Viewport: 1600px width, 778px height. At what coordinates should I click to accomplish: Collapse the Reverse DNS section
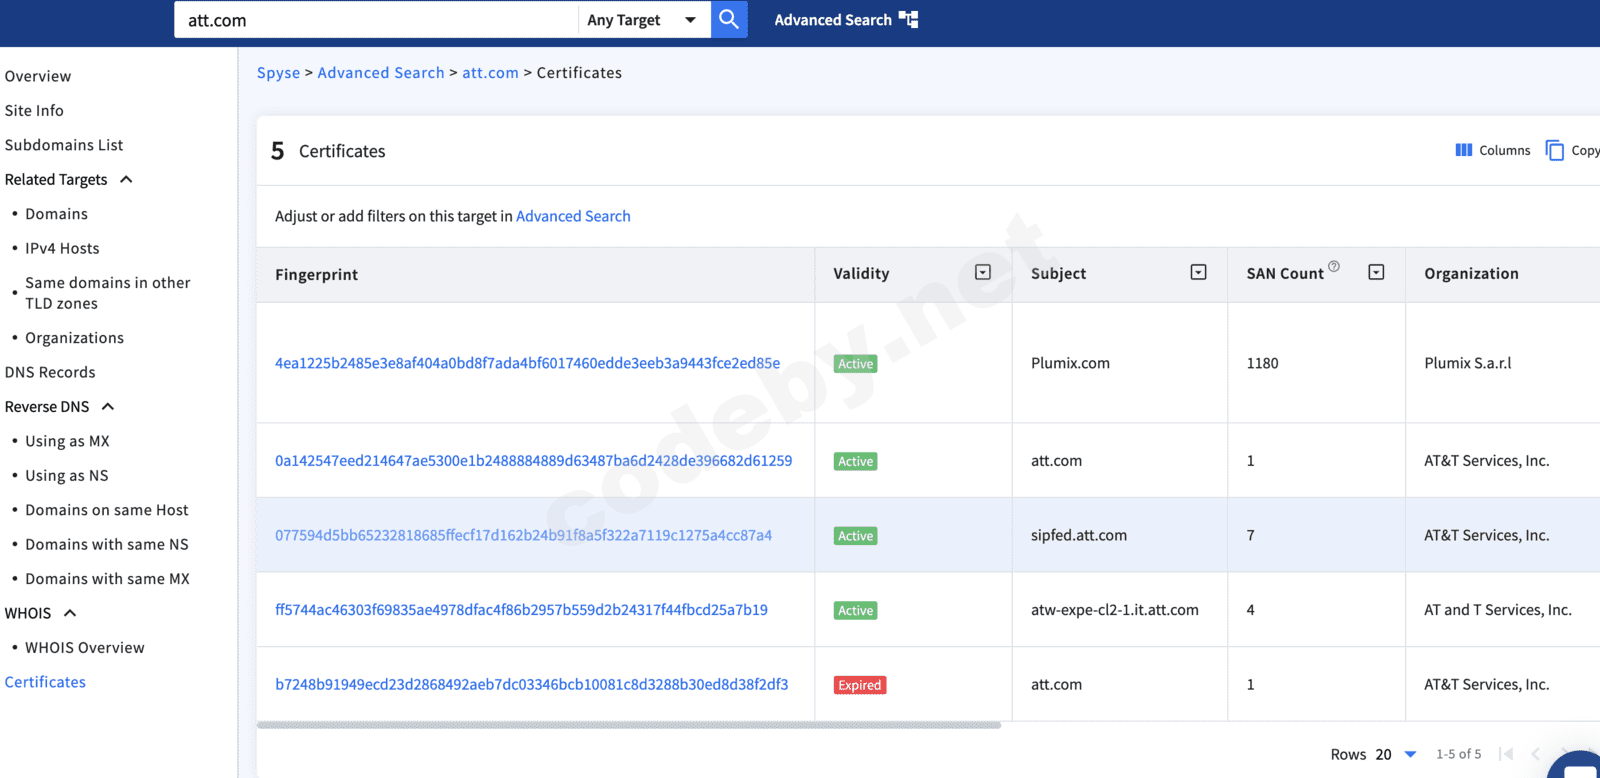(x=108, y=406)
